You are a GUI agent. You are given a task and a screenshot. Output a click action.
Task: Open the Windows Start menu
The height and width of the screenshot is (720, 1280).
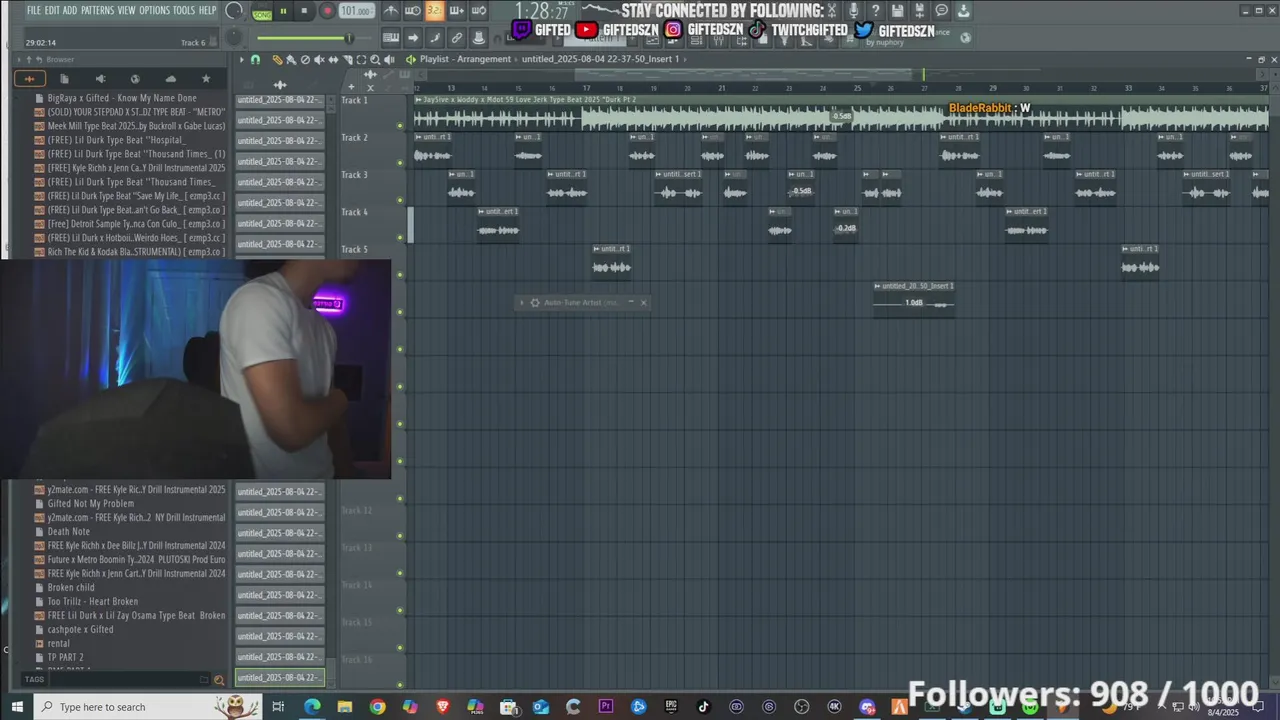point(16,707)
